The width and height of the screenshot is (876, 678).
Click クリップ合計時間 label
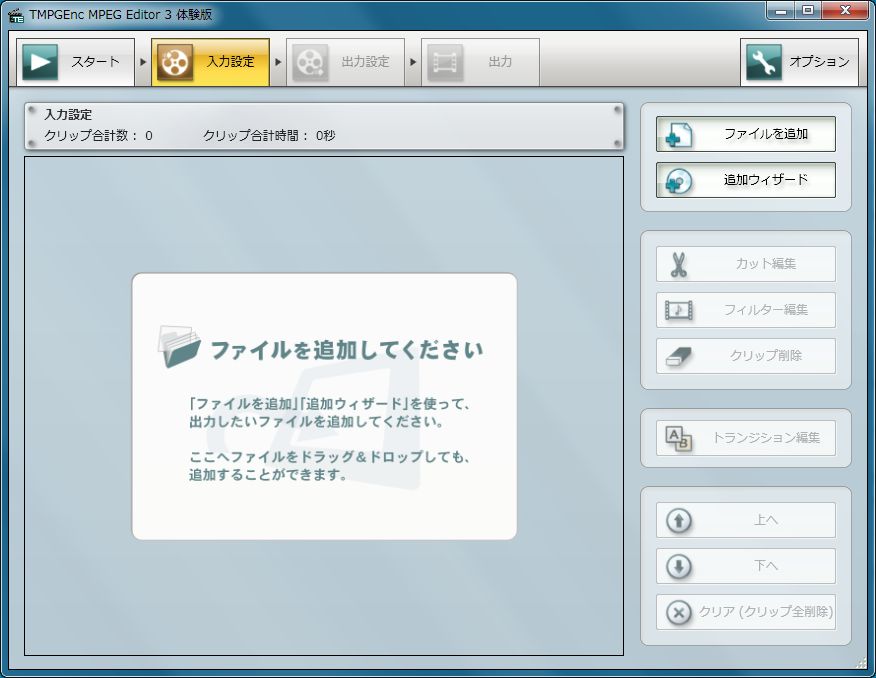256,136
